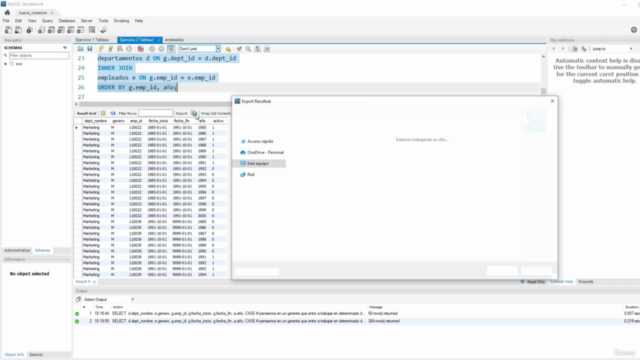The image size is (640, 360).
Task: Open the home screen tab icon
Action: coord(7,13)
